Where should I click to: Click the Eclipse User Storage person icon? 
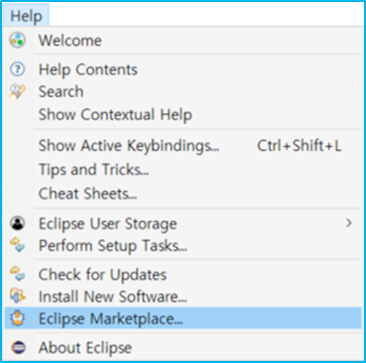(17, 223)
